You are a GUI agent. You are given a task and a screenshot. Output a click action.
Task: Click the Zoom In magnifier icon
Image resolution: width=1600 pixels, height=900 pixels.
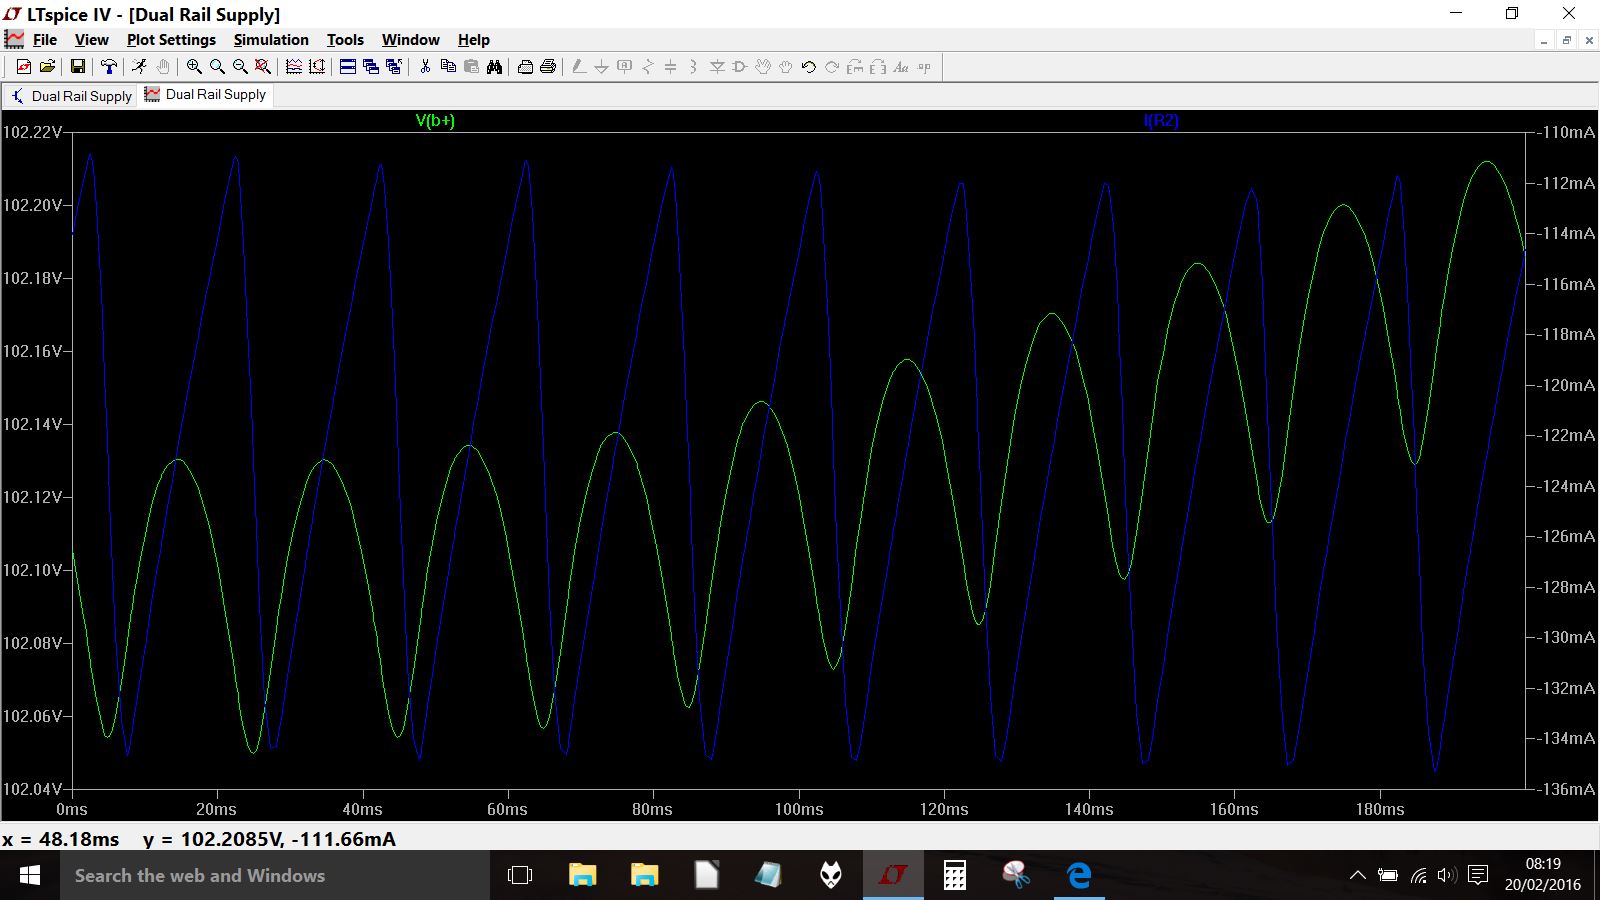click(x=194, y=67)
